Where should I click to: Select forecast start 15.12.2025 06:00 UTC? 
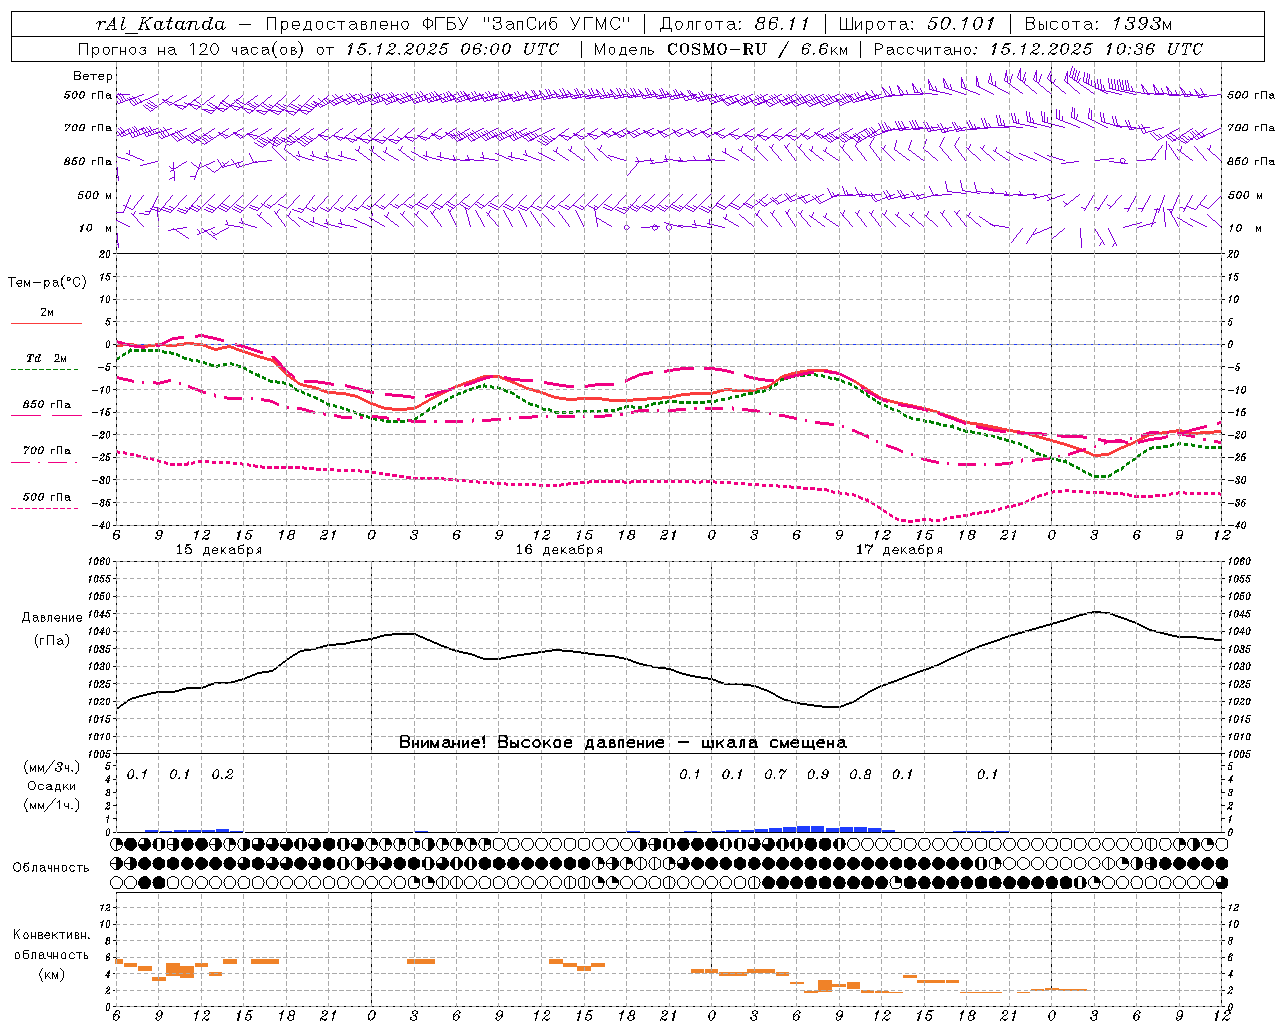coord(453,49)
